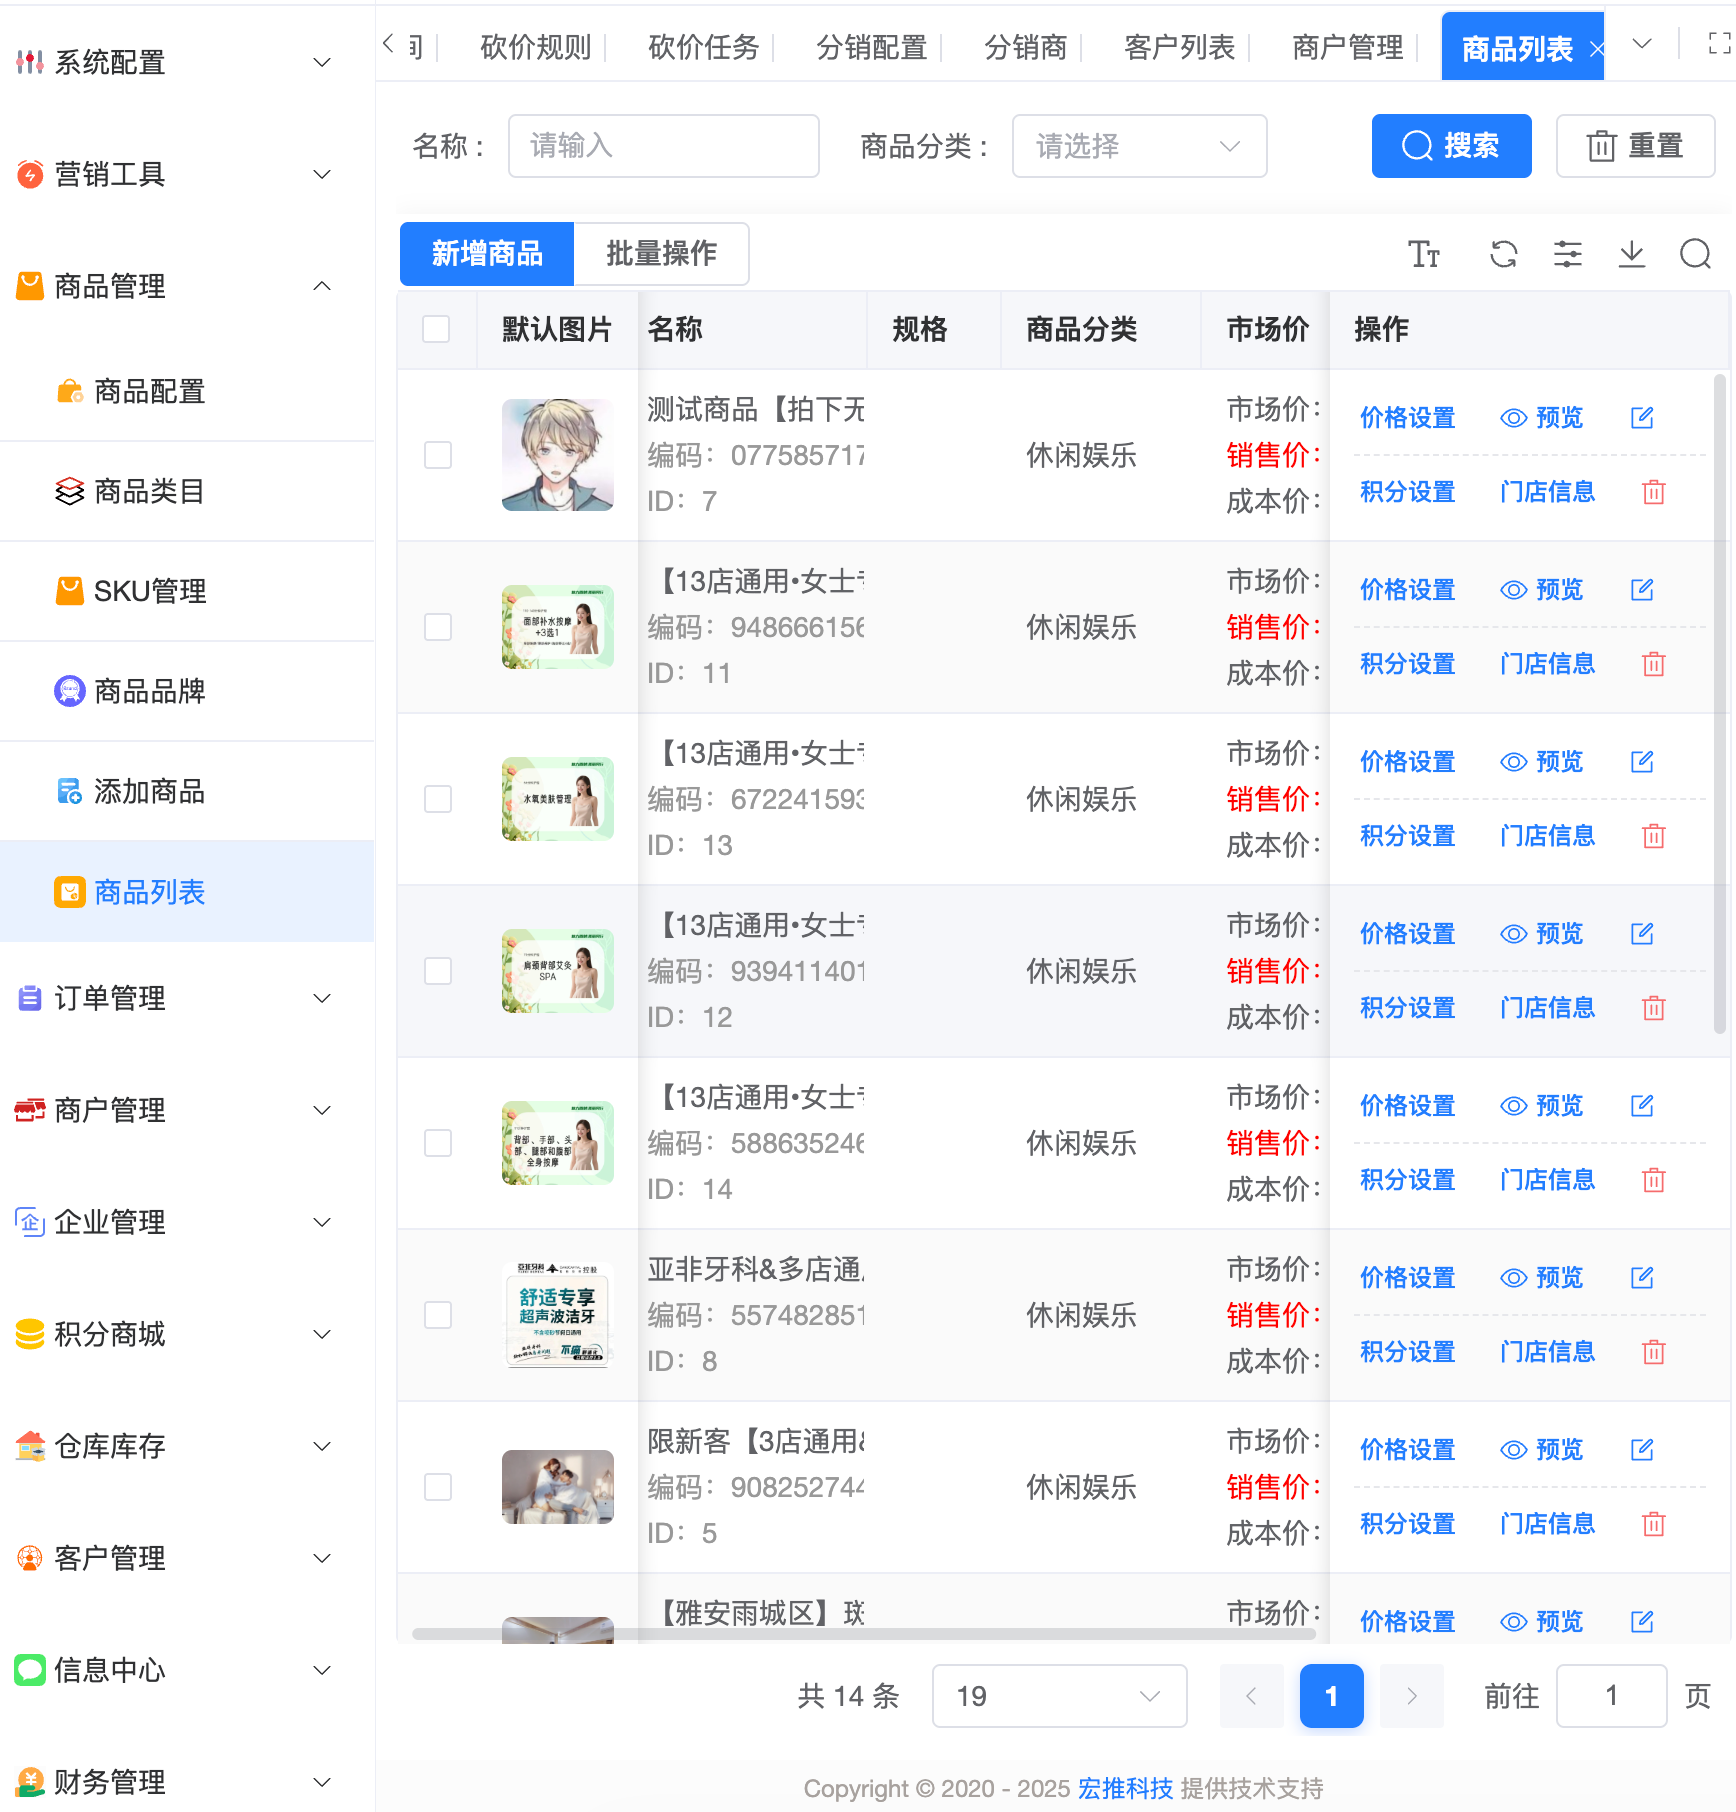Image resolution: width=1736 pixels, height=1812 pixels.
Task: Click the 名称 input field
Action: pyautogui.click(x=663, y=146)
